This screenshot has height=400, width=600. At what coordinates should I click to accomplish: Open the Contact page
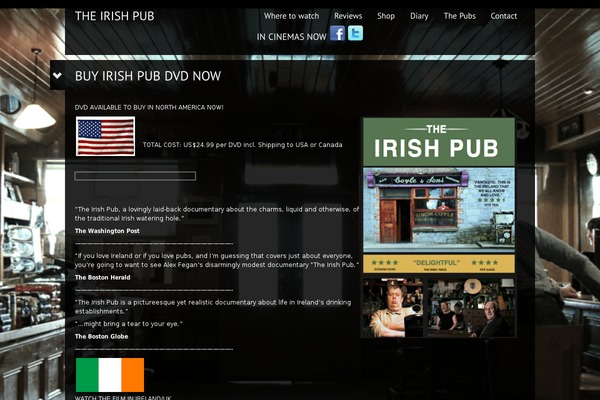click(504, 16)
